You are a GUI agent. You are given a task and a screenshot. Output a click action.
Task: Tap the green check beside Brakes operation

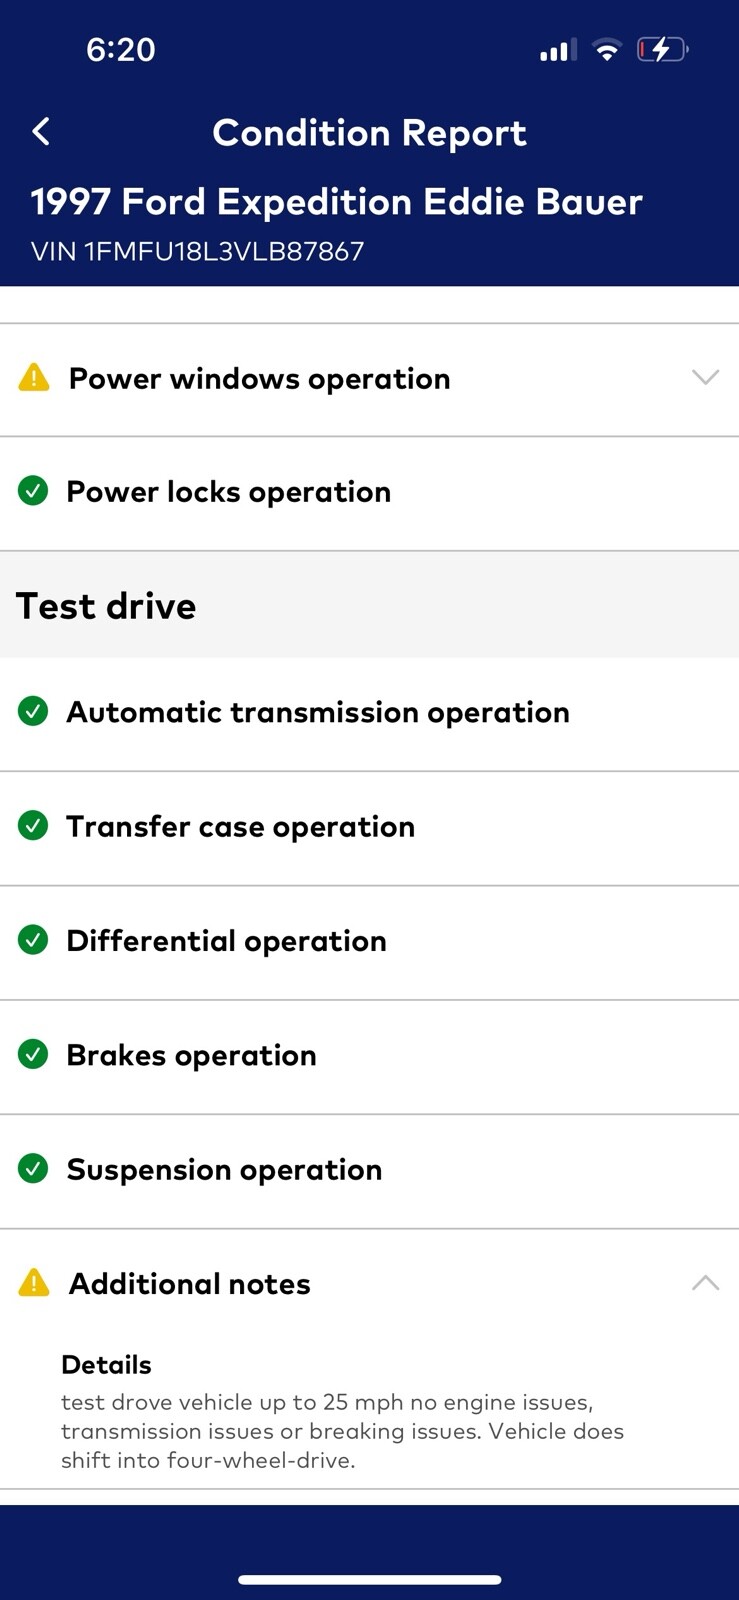coord(33,1054)
